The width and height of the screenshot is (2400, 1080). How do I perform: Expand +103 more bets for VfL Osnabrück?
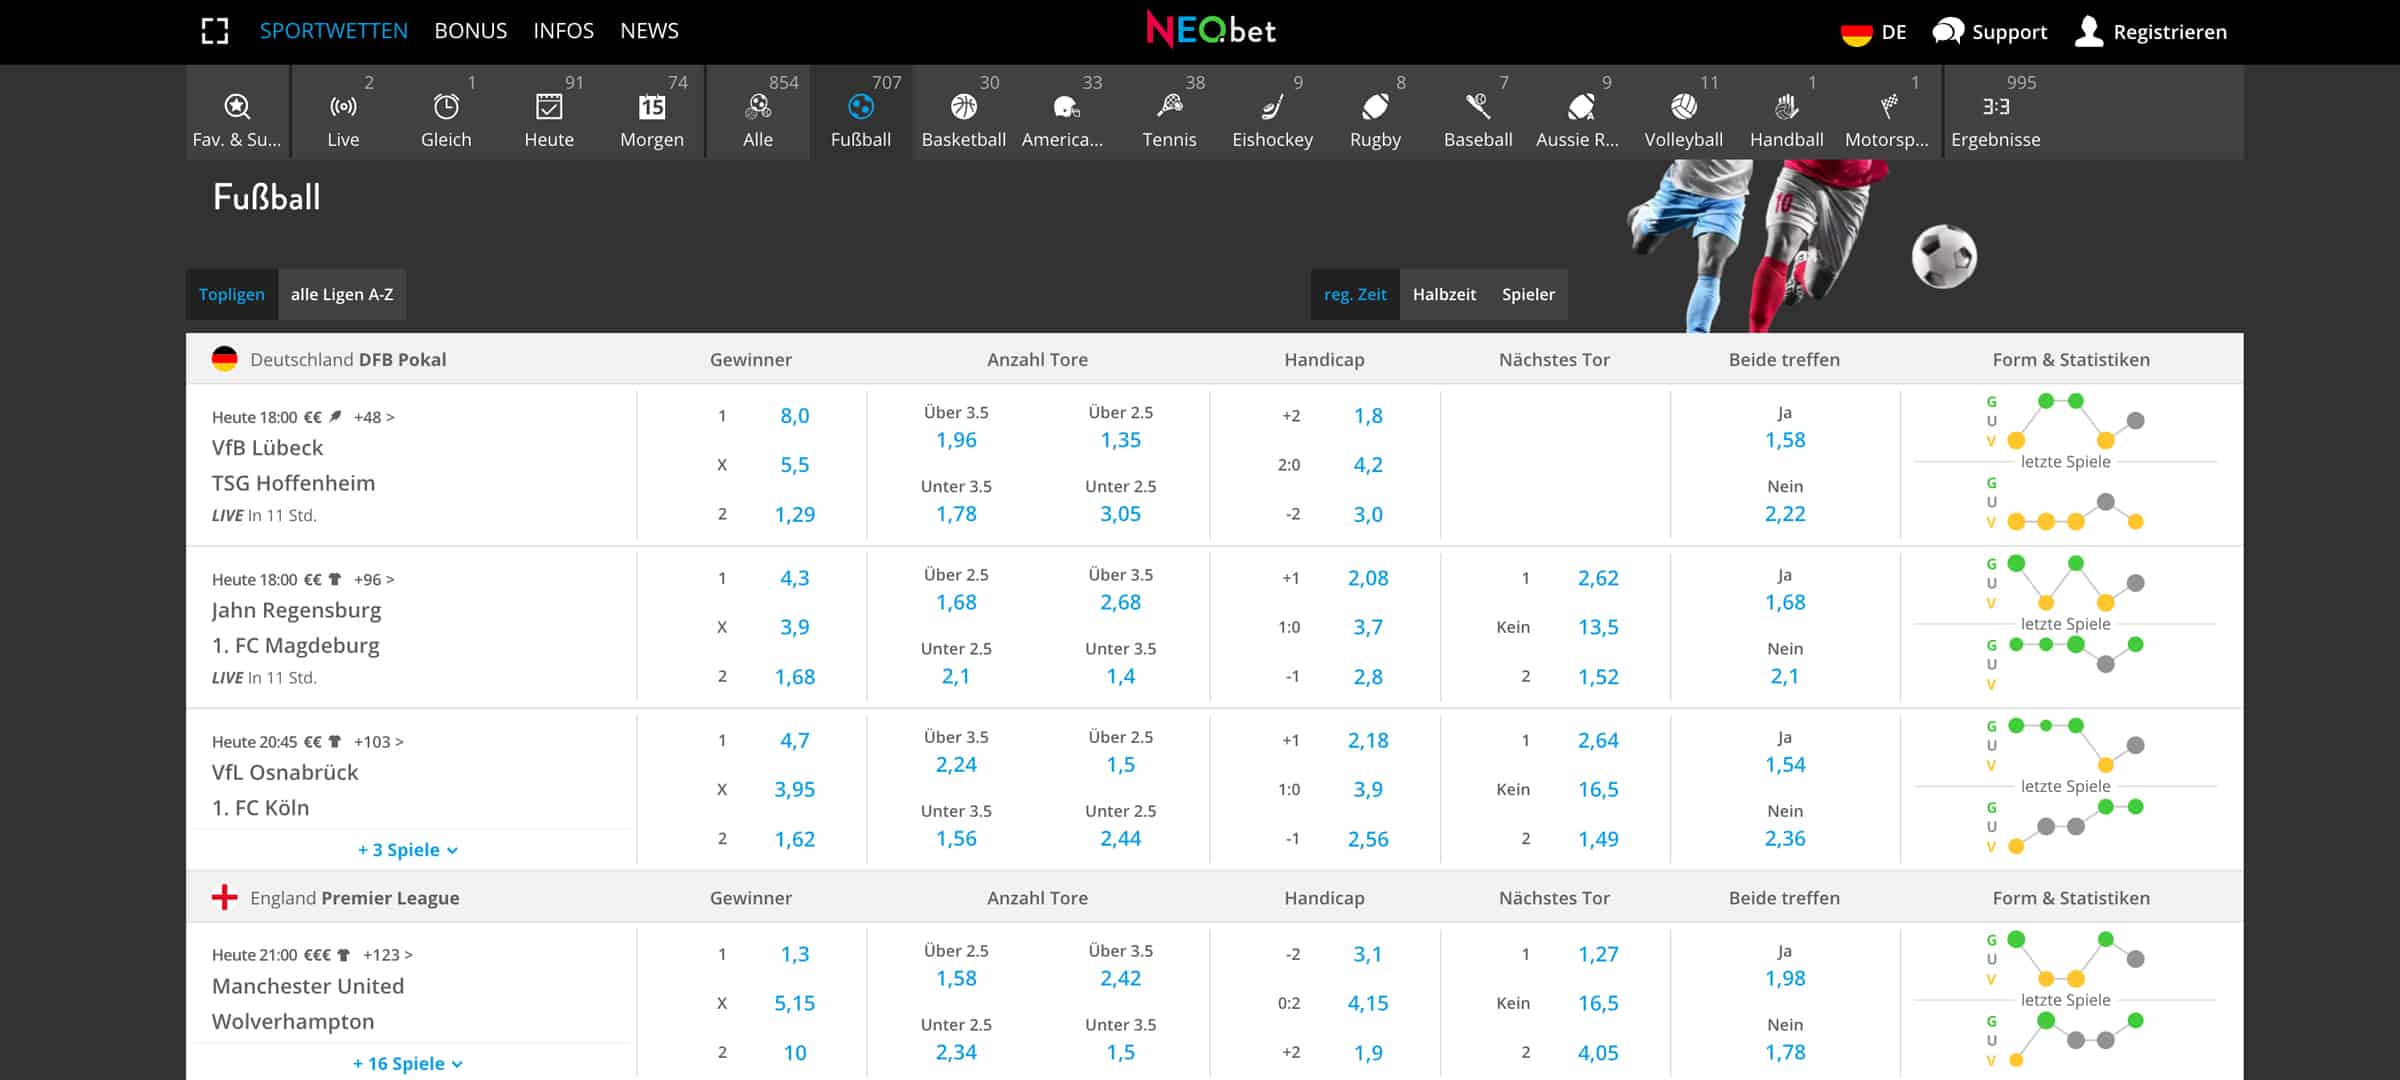[x=378, y=741]
